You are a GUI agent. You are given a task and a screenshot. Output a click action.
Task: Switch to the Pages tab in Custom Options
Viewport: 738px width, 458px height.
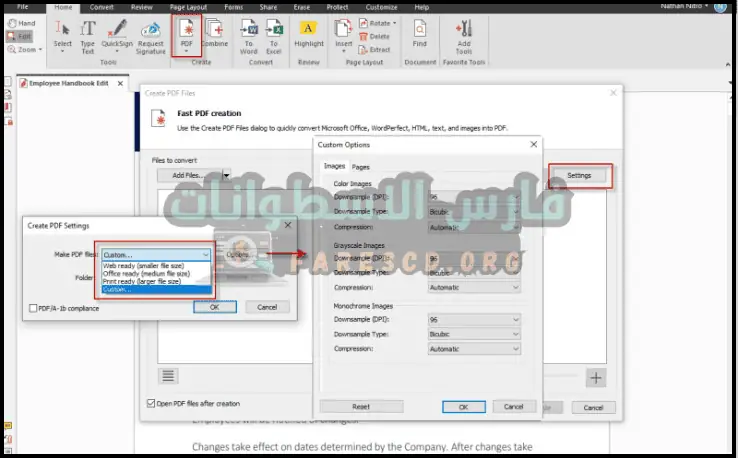pos(361,167)
